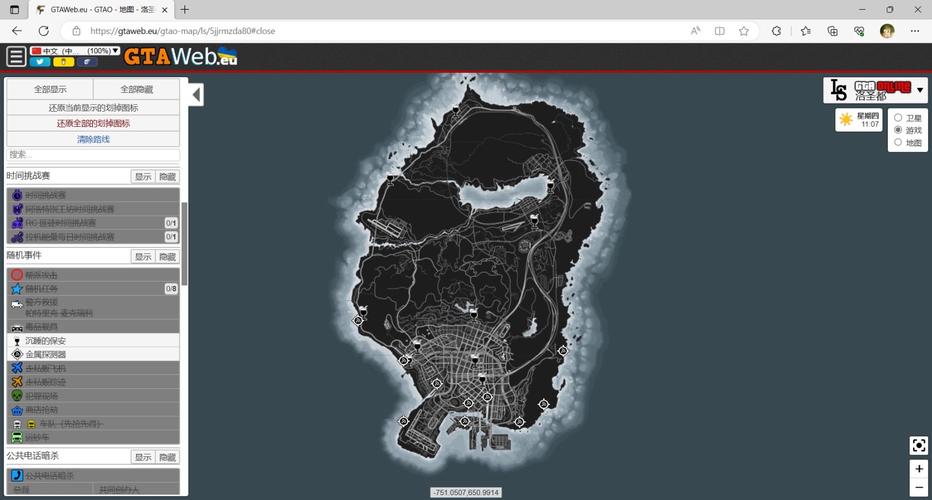Zoom in the map with plus
Image resolution: width=932 pixels, height=500 pixels.
click(x=918, y=468)
